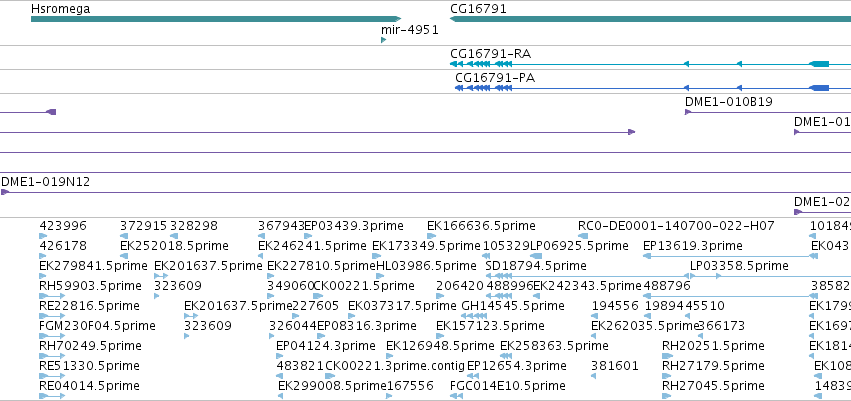Select GH14545.5prime EST label
This screenshot has height=401, width=851.
point(512,305)
